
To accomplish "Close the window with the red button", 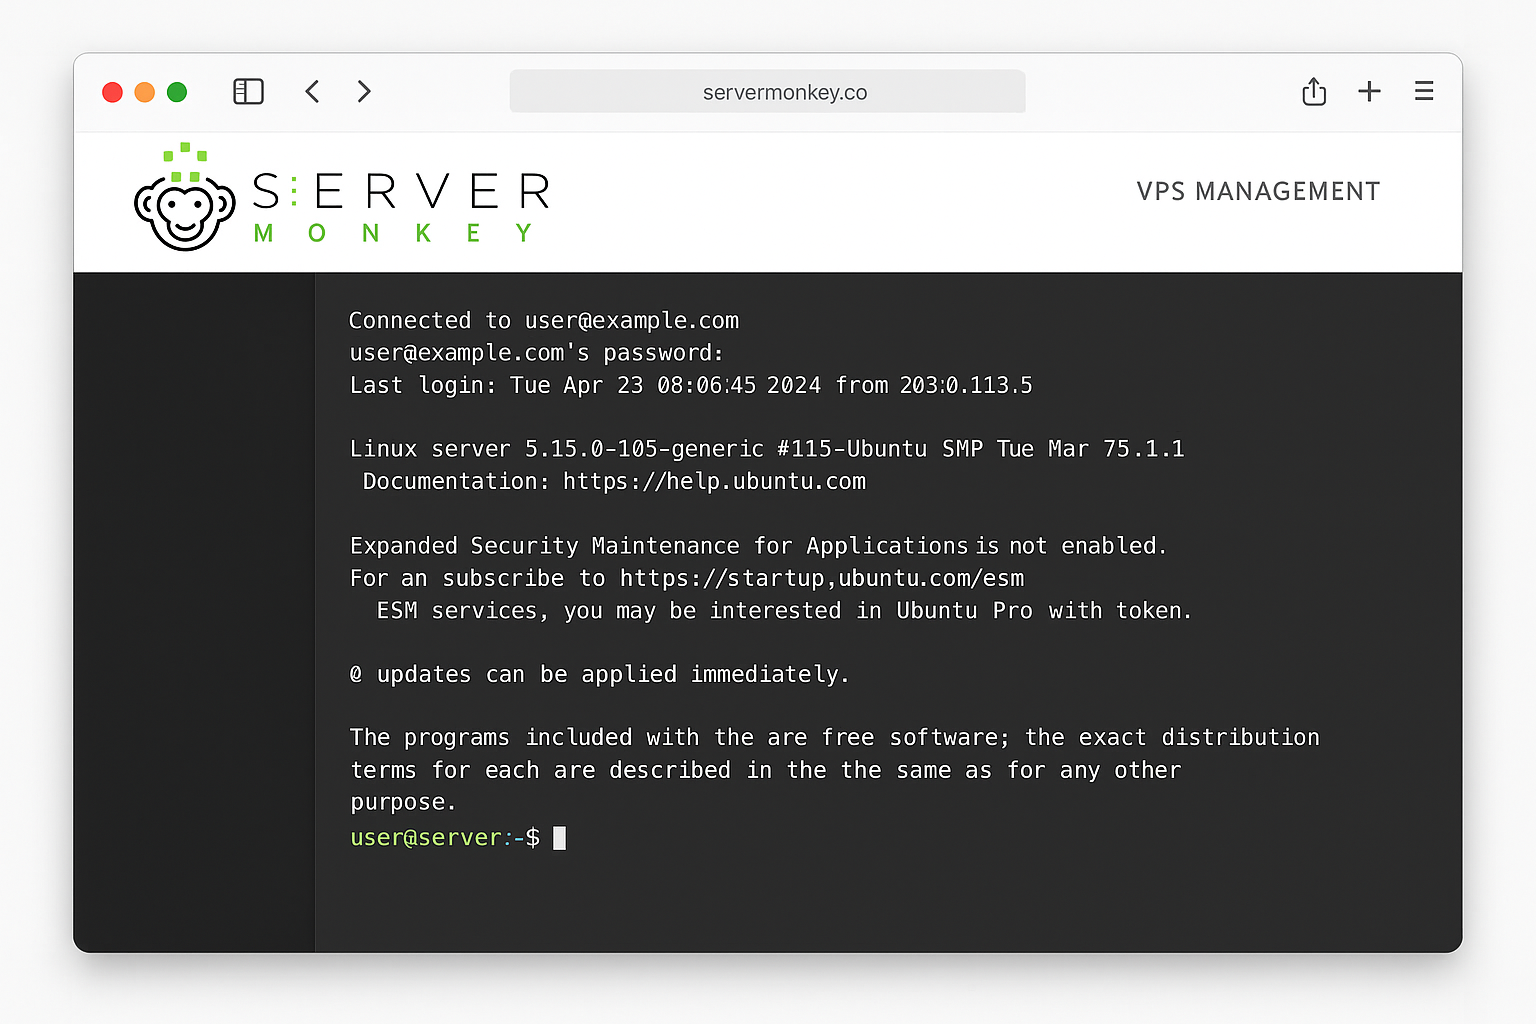I will pos(113,92).
